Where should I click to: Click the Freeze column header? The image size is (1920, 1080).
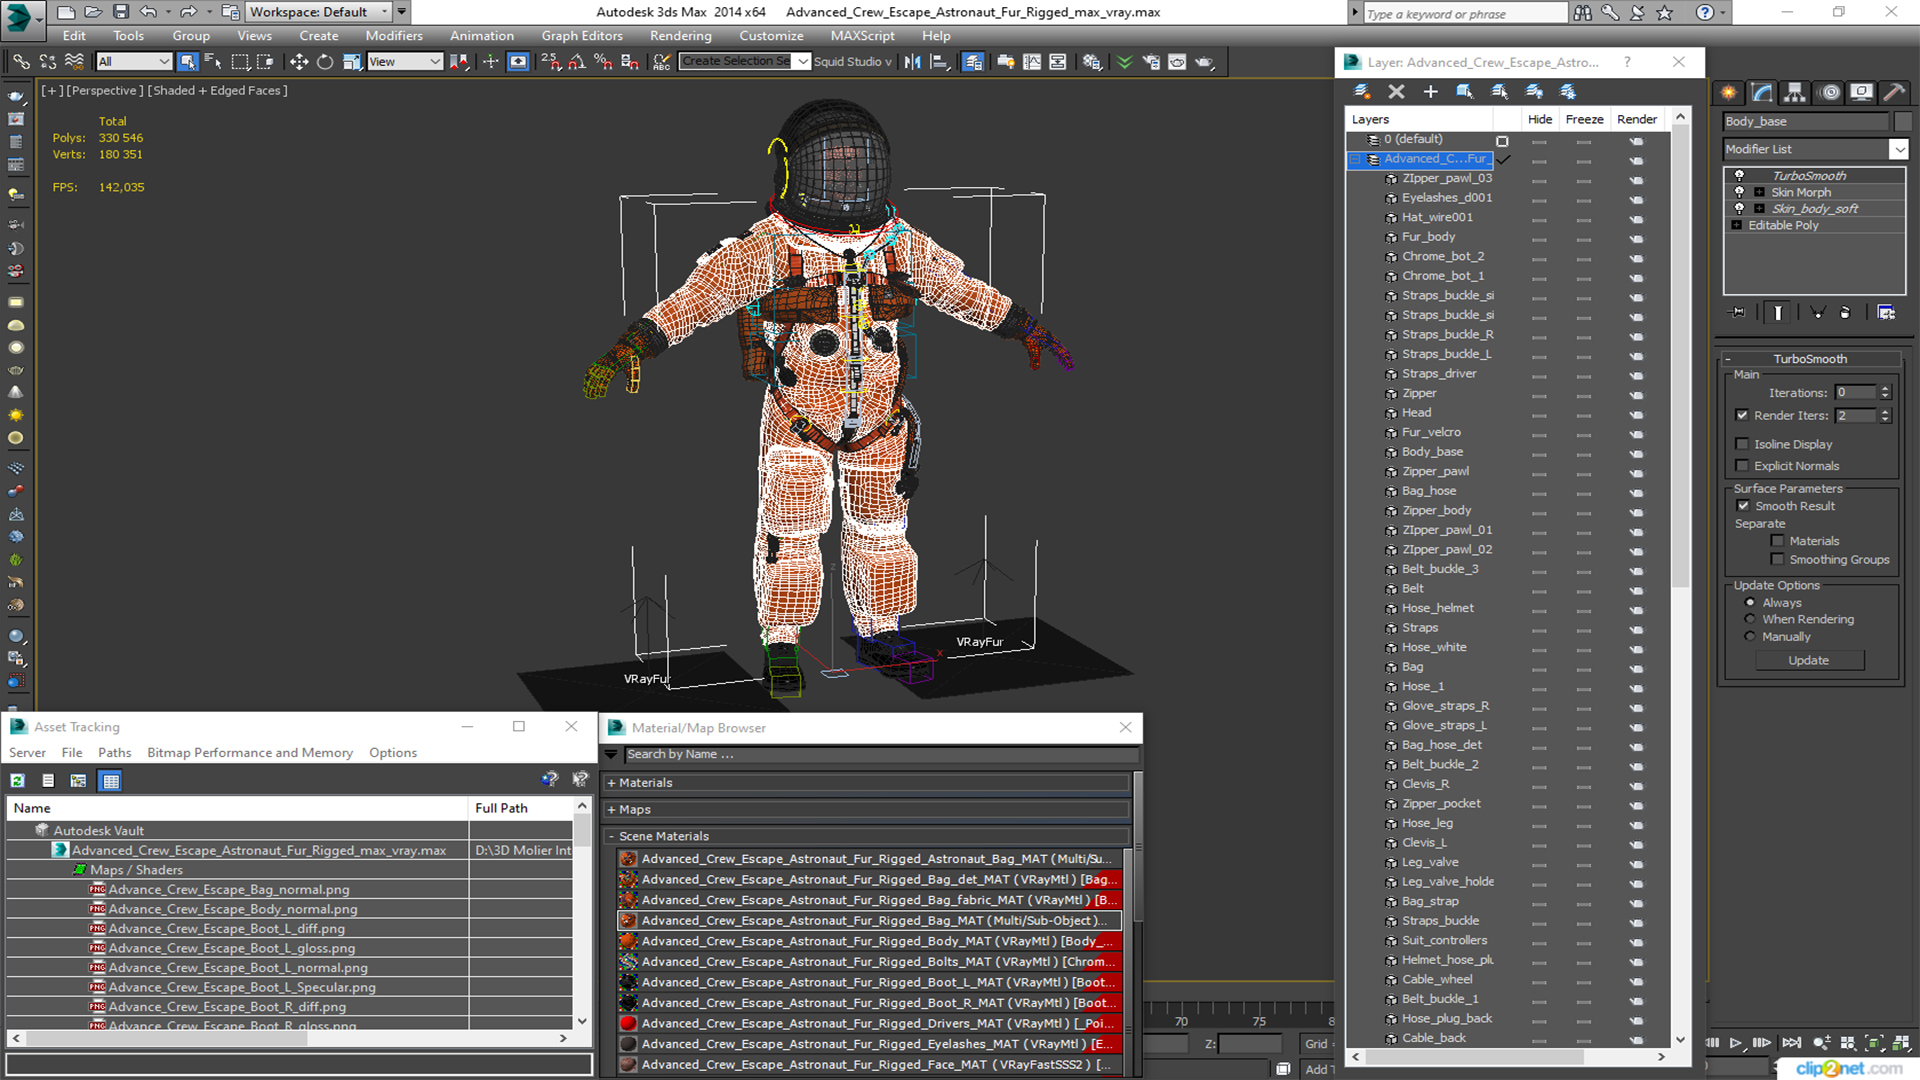1584,119
